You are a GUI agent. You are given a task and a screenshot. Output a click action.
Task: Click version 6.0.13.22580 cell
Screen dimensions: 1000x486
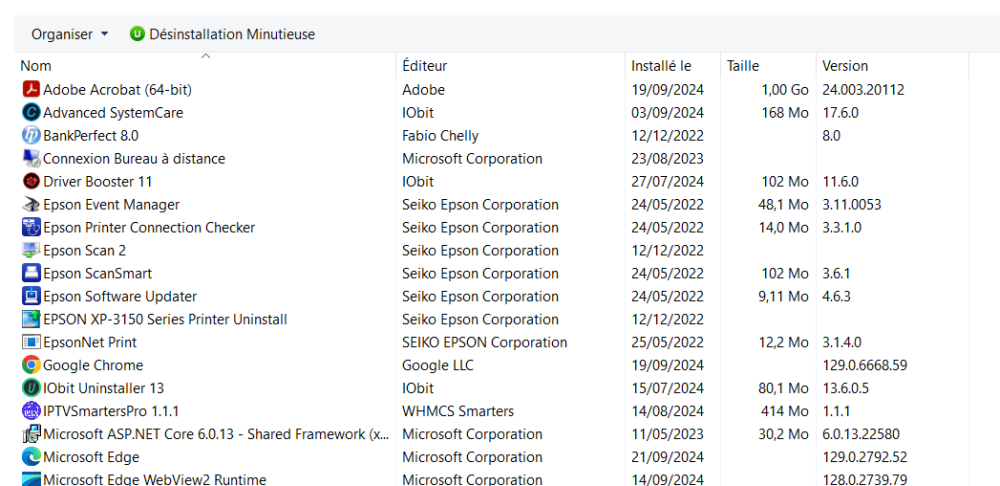pyautogui.click(x=861, y=434)
